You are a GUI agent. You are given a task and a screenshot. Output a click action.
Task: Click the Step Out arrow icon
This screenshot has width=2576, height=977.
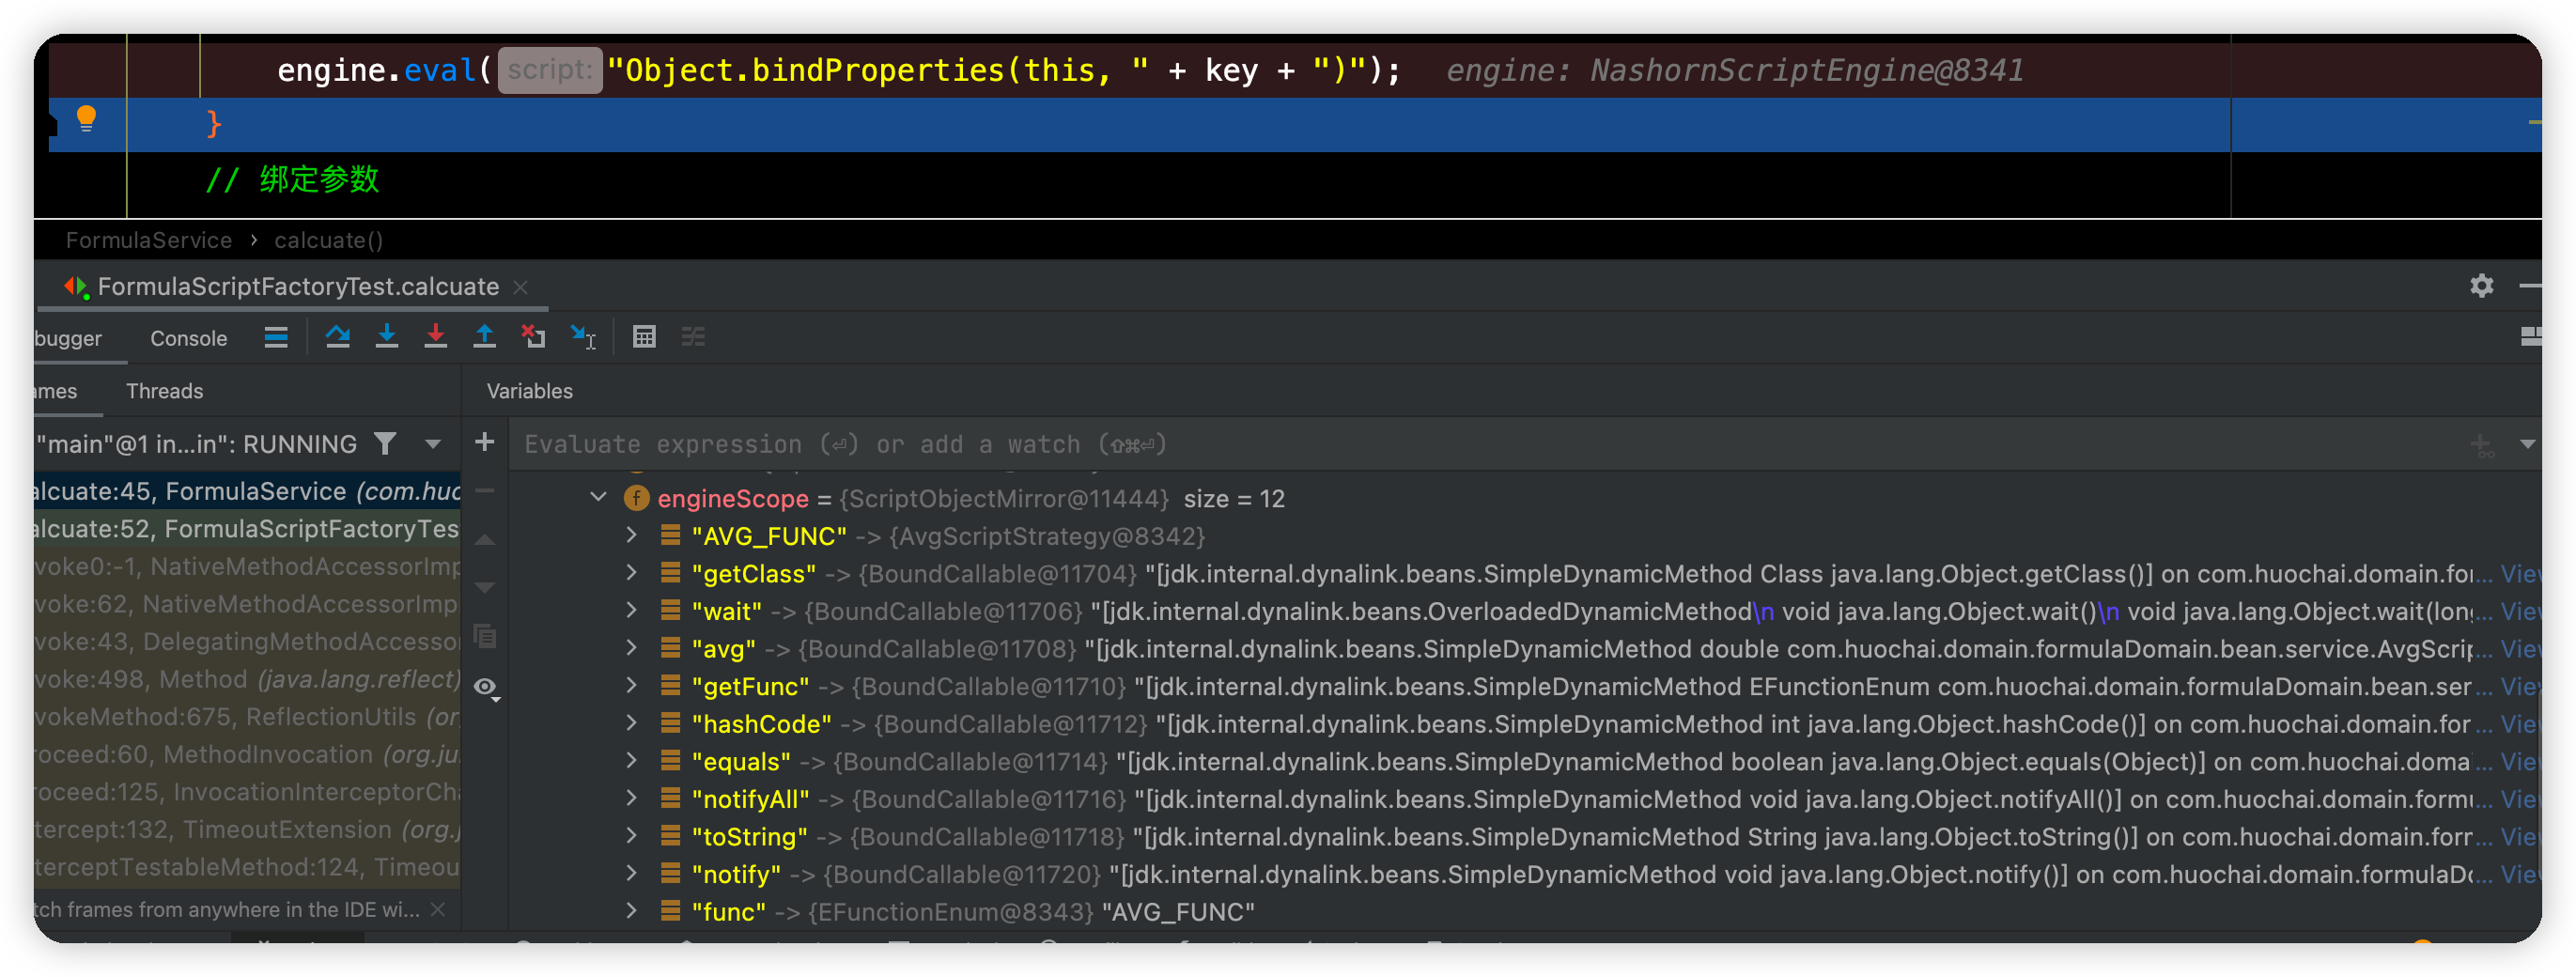coord(484,337)
